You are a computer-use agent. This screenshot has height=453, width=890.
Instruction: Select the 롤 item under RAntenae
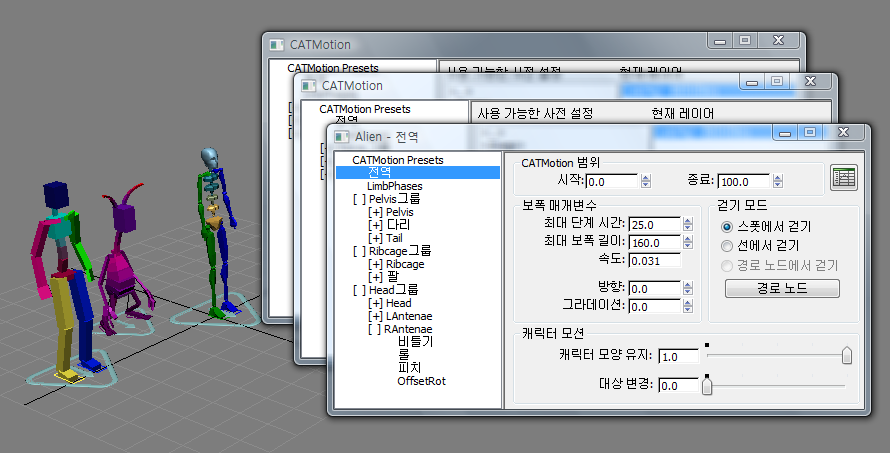[404, 355]
